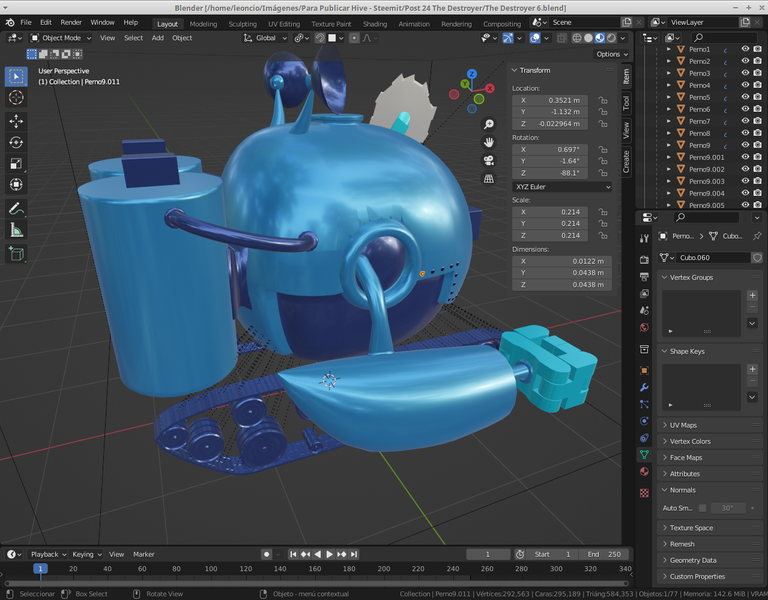Image resolution: width=768 pixels, height=600 pixels.
Task: Click the Cubo.060 mesh name field
Action: 713,258
